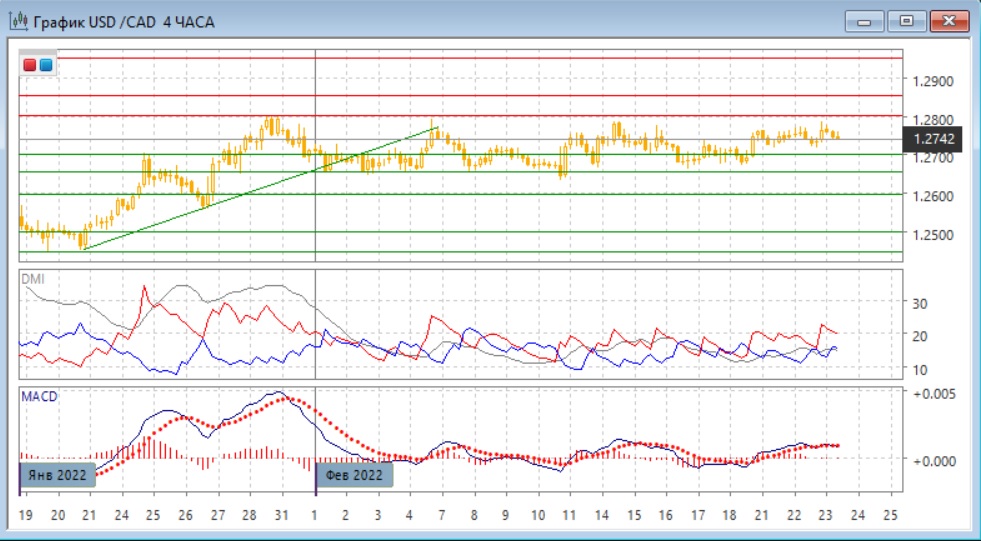The width and height of the screenshot is (981, 541).
Task: Pick date 31 on the time axis
Action: [282, 515]
